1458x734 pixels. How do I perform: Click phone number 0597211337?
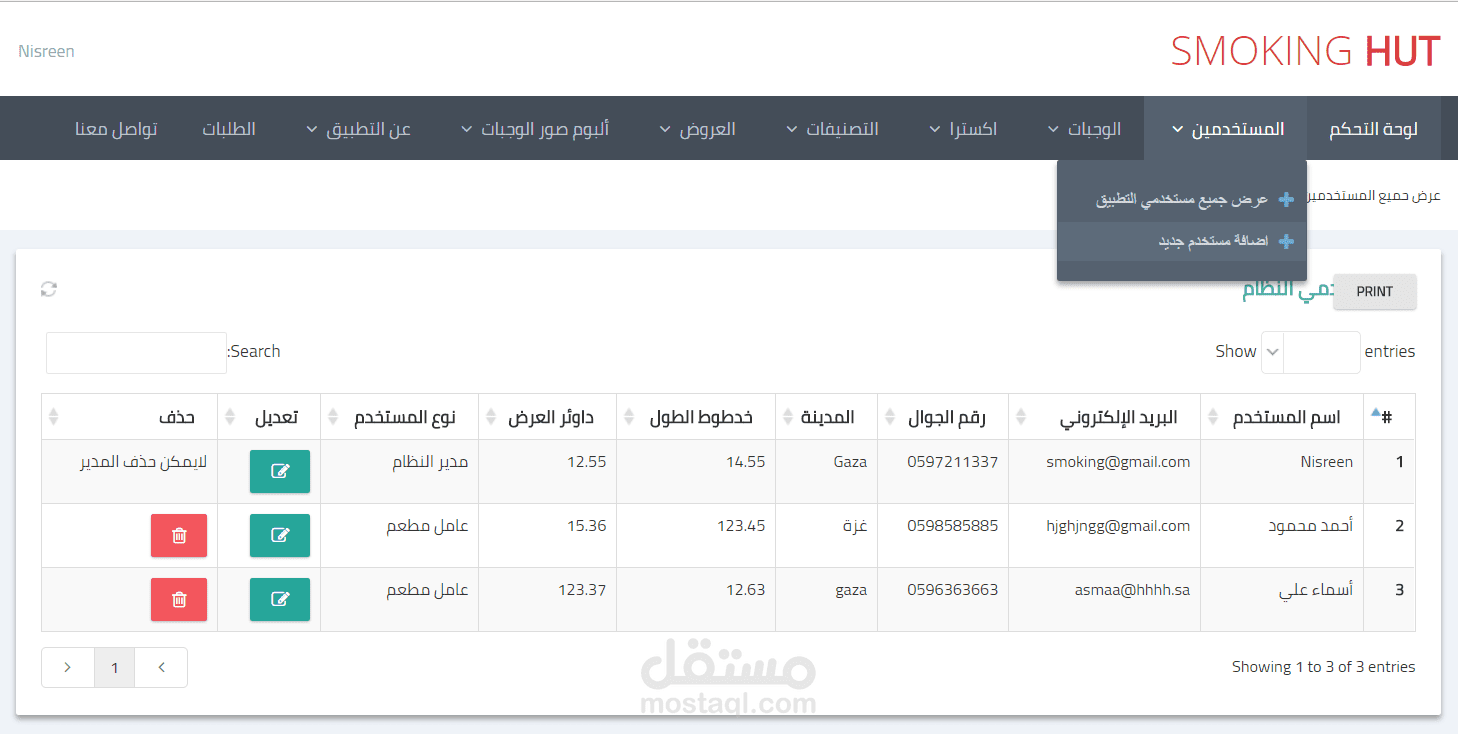pyautogui.click(x=953, y=462)
